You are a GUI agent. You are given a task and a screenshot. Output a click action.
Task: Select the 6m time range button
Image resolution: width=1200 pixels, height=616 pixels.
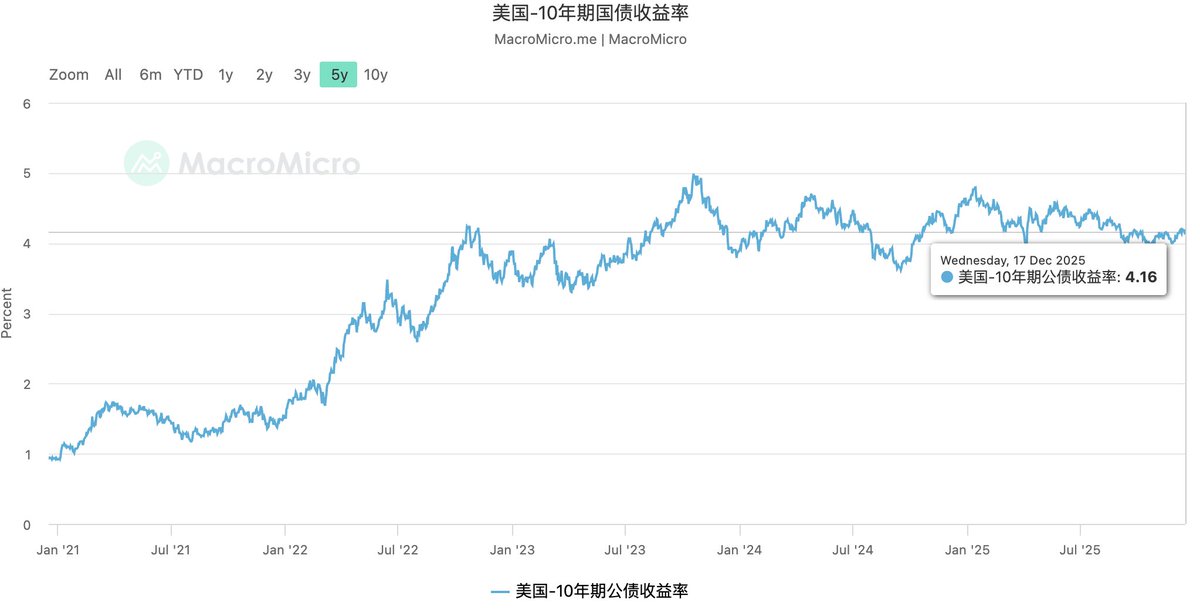pyautogui.click(x=150, y=74)
